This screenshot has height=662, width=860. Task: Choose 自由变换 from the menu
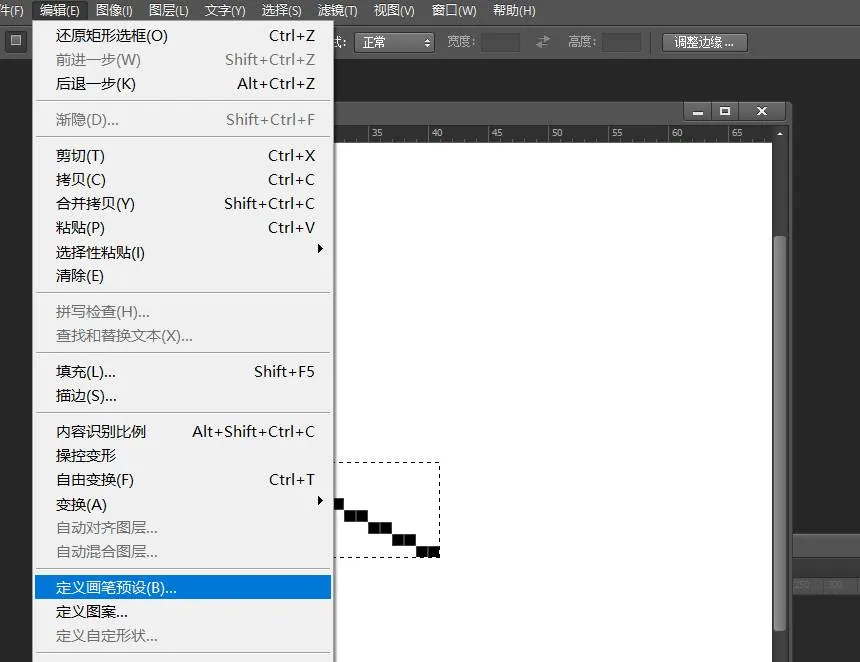tap(183, 480)
